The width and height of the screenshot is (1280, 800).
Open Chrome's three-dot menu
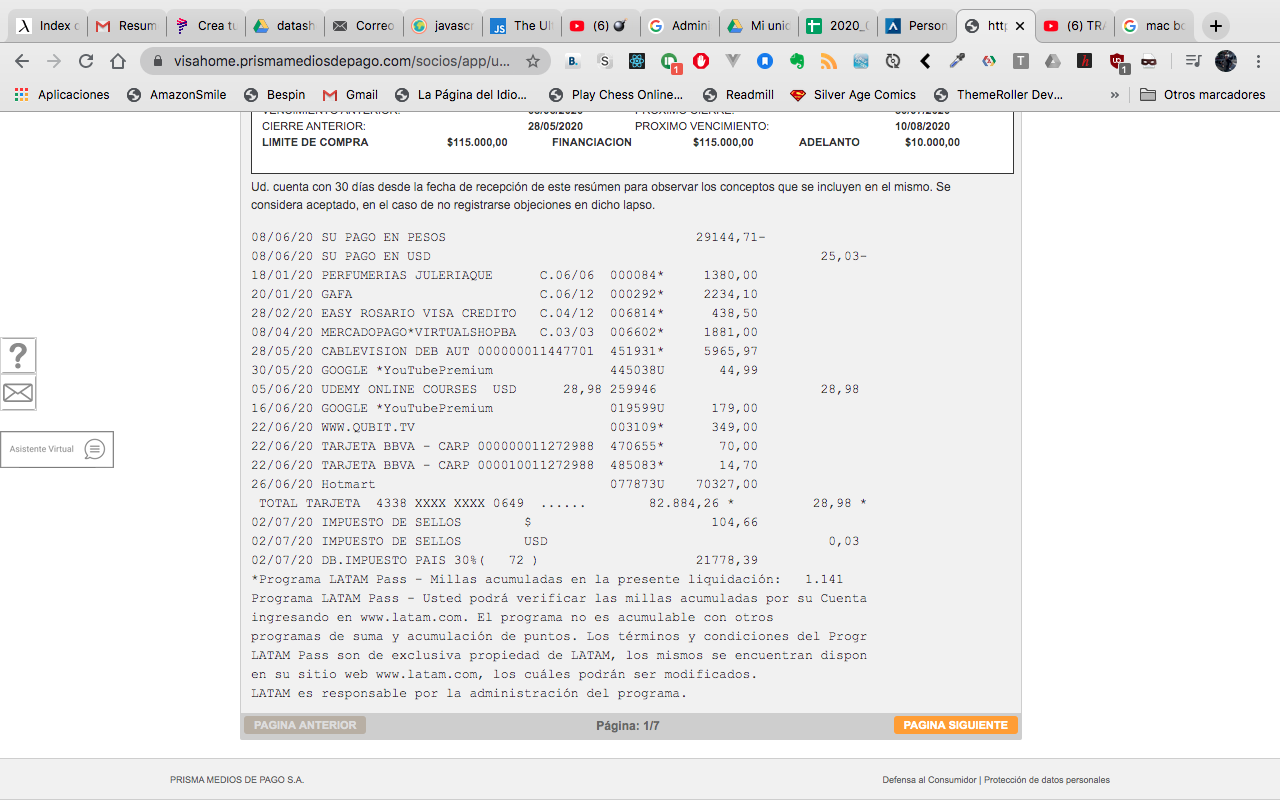[x=1259, y=61]
